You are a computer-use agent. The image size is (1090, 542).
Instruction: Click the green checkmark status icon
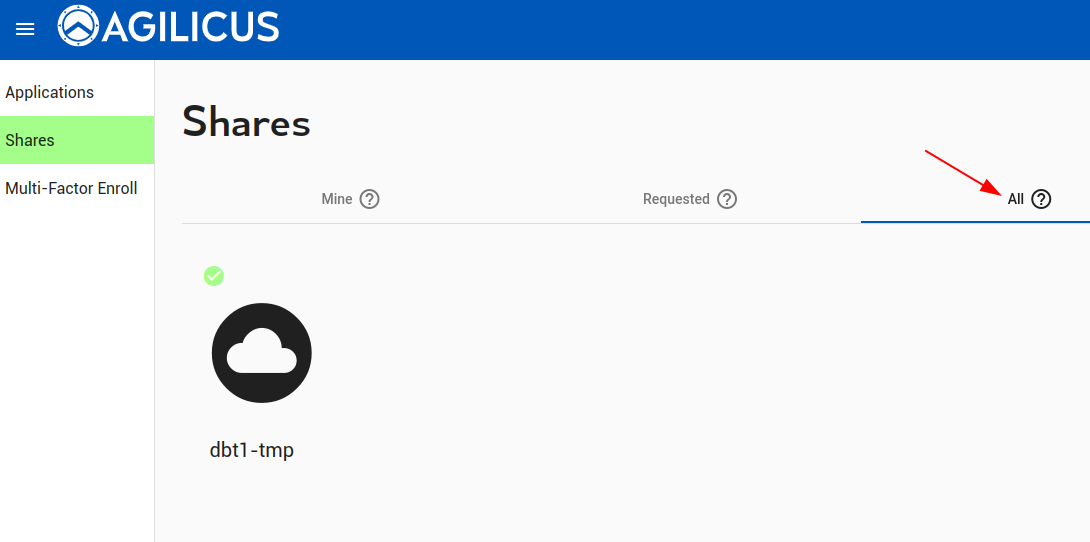[214, 276]
